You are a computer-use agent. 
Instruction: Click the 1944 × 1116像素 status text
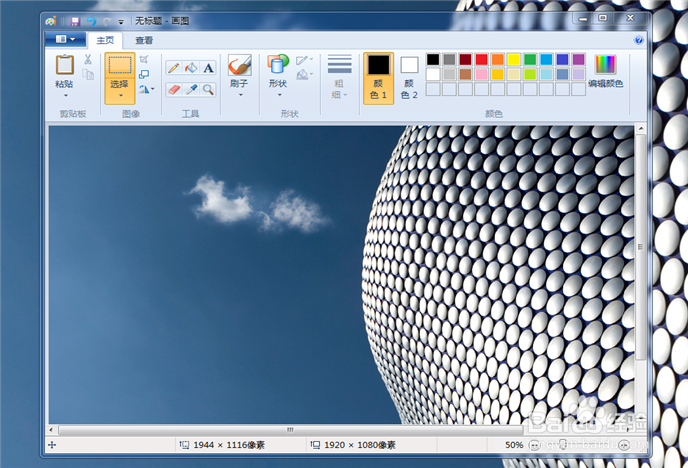pyautogui.click(x=229, y=445)
